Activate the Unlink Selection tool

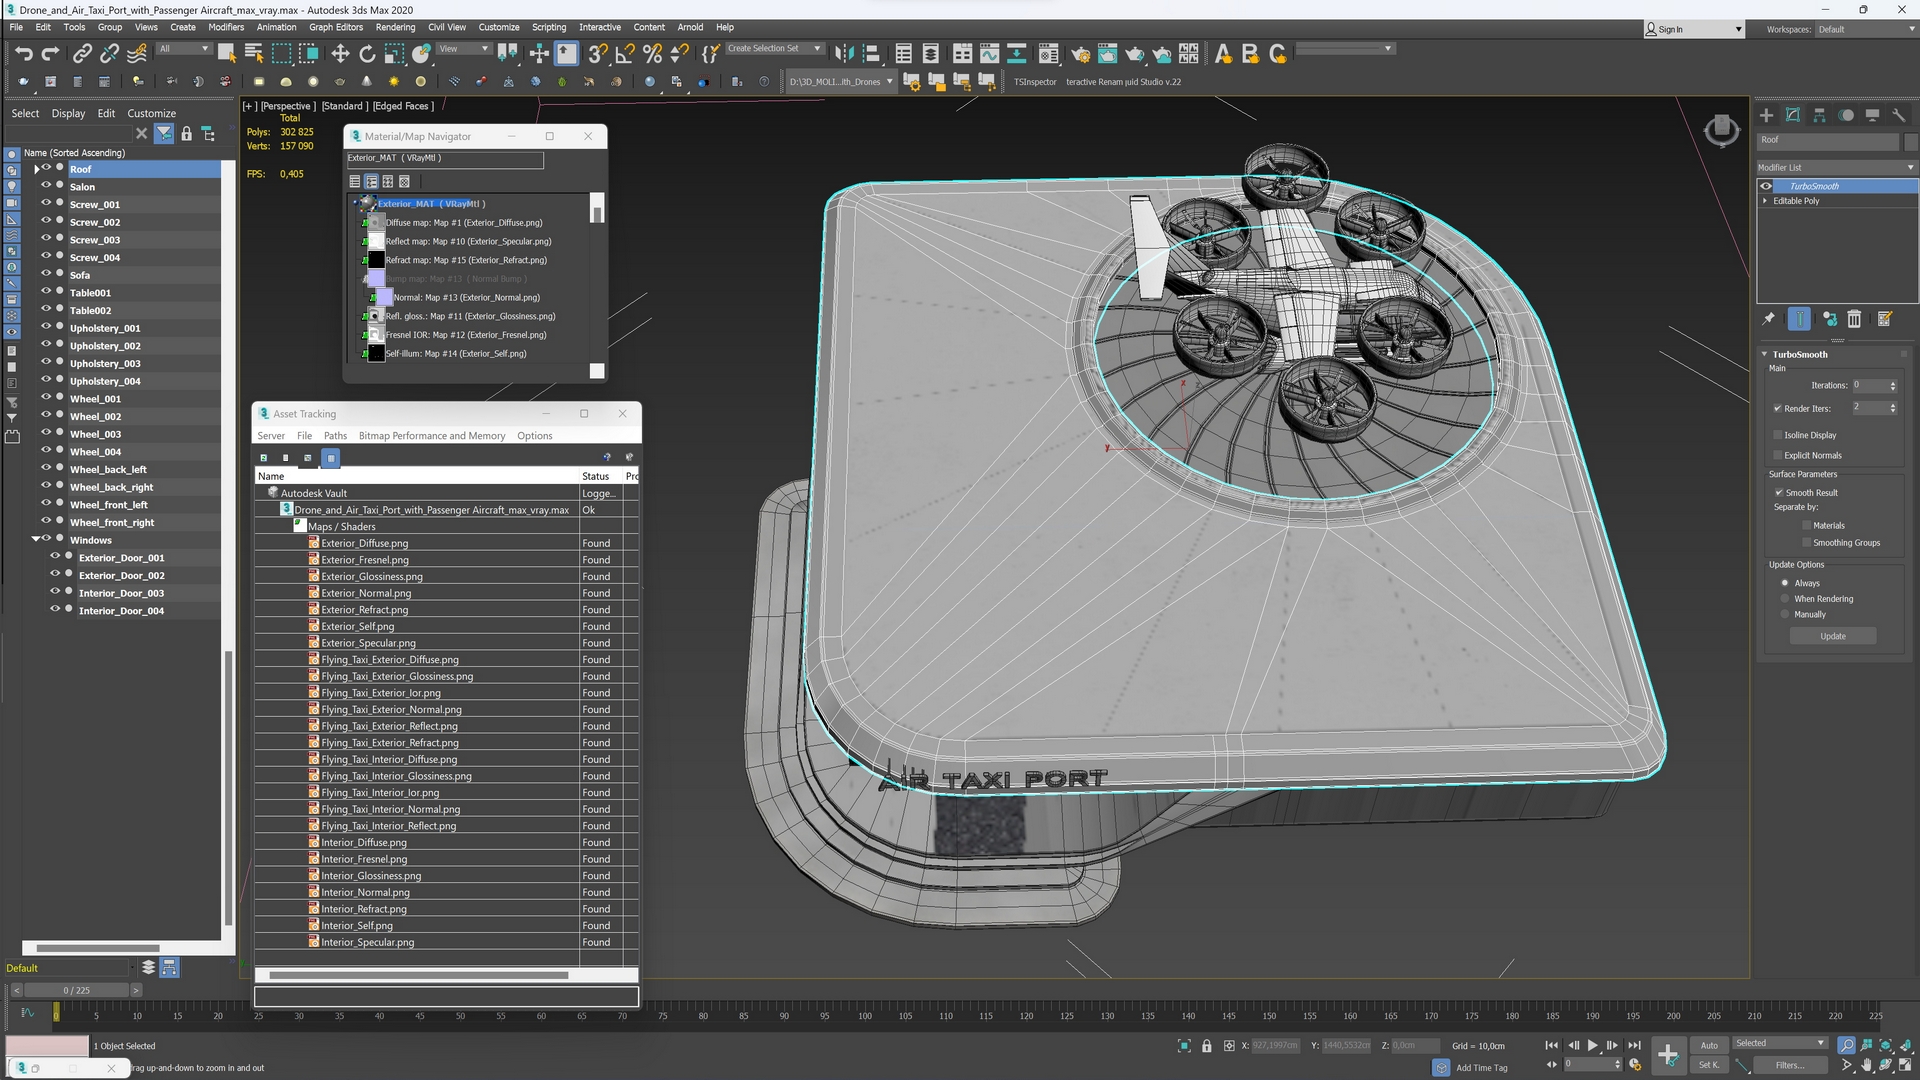click(109, 54)
